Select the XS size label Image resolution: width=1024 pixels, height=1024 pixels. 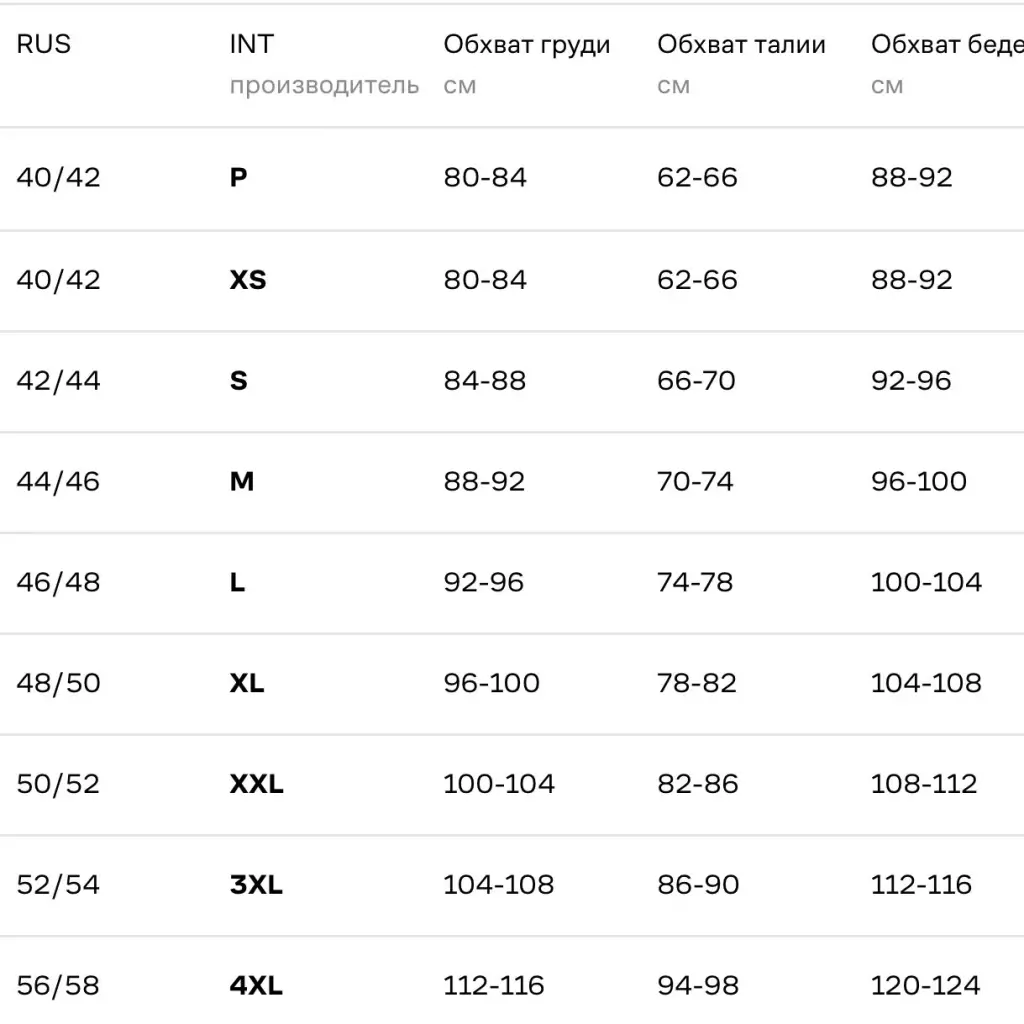click(248, 279)
